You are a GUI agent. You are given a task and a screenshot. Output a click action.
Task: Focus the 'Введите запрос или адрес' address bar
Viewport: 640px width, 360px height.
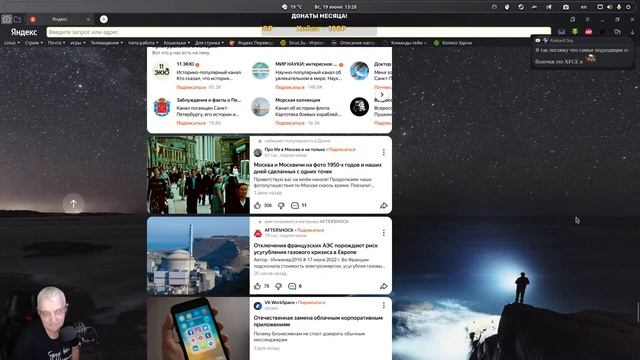coord(298,32)
